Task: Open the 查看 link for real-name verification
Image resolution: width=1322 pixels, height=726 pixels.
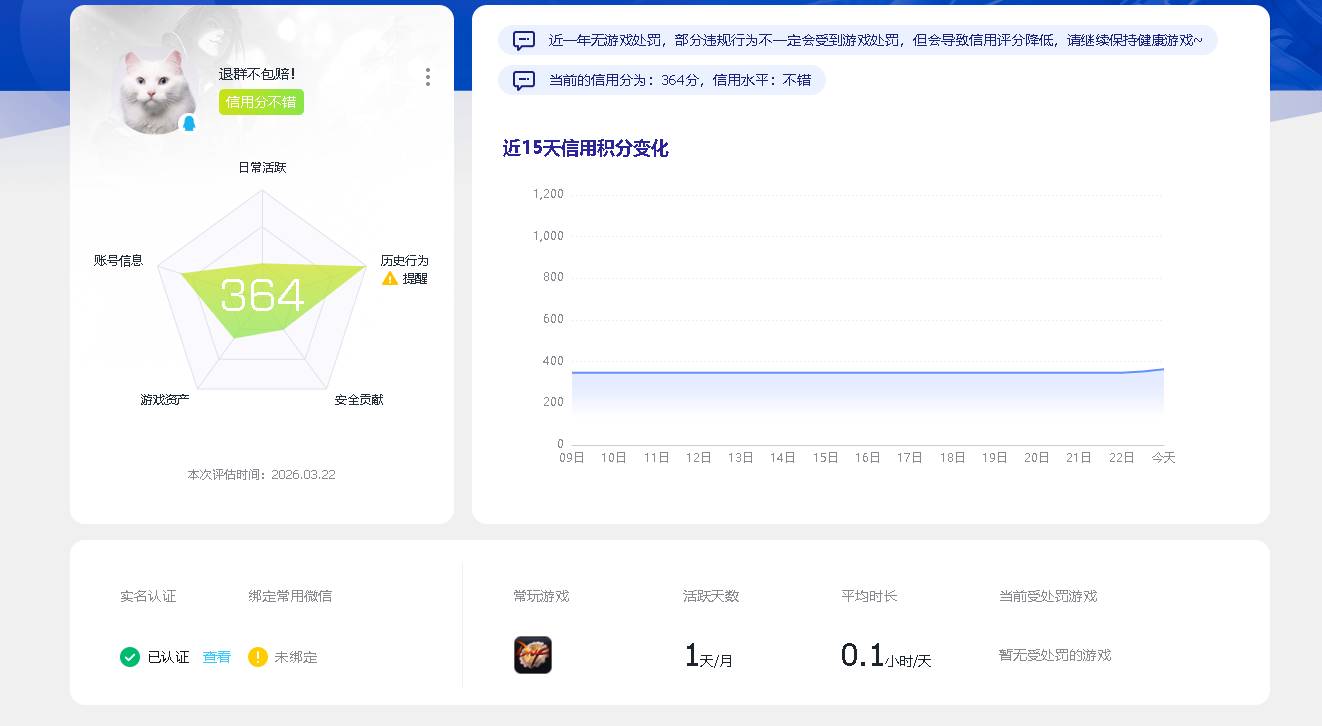Action: (216, 657)
